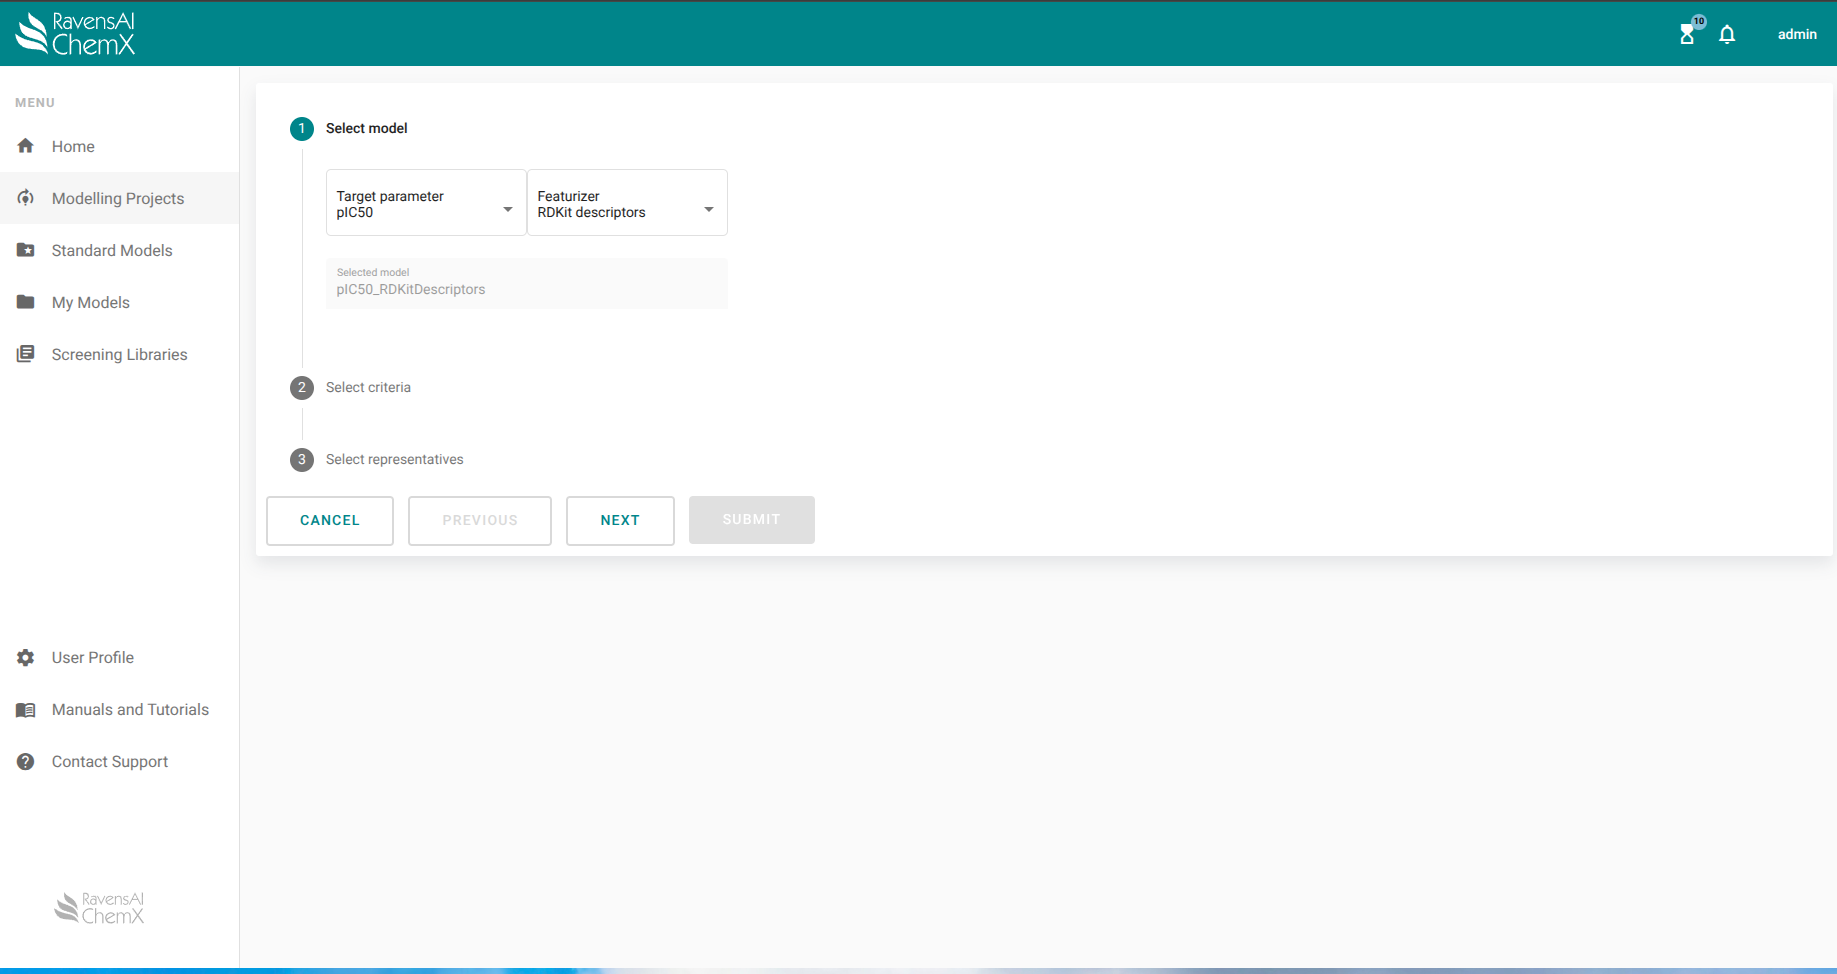This screenshot has height=974, width=1837.
Task: Click the Screening Libraries icon
Action: (x=26, y=354)
